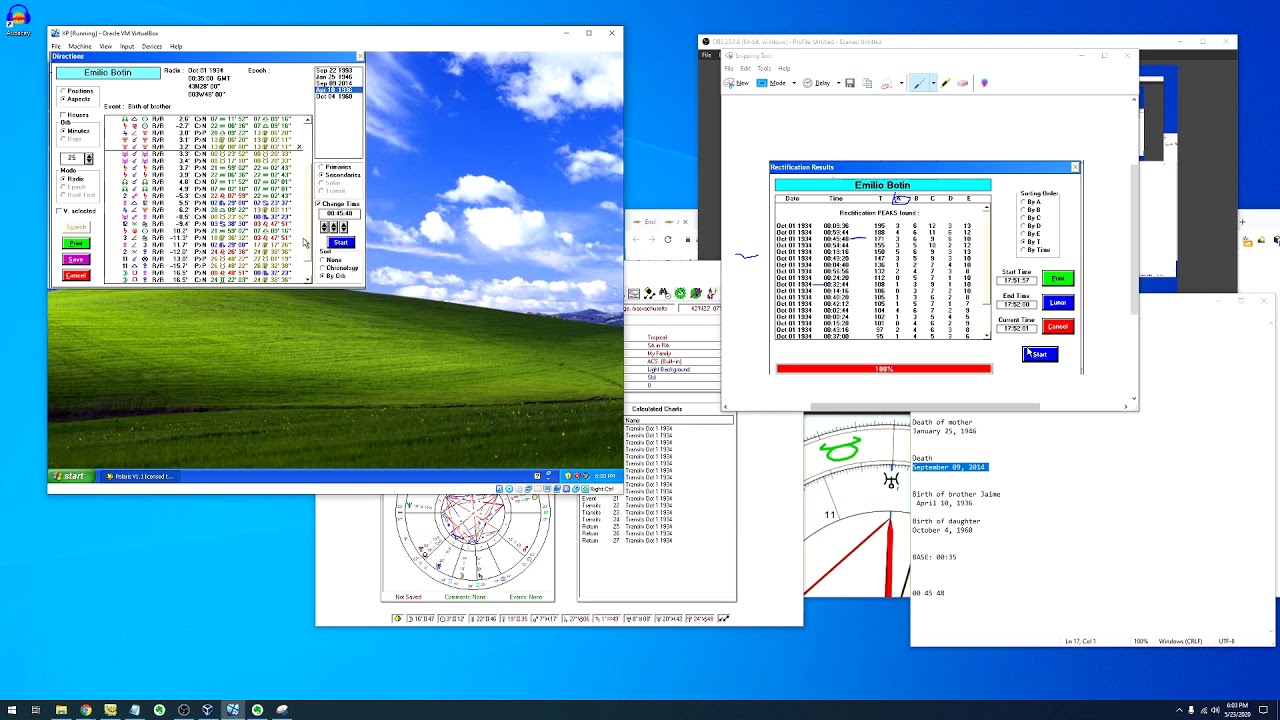
Task: Click the orb value stepper arrows
Action: 88,159
